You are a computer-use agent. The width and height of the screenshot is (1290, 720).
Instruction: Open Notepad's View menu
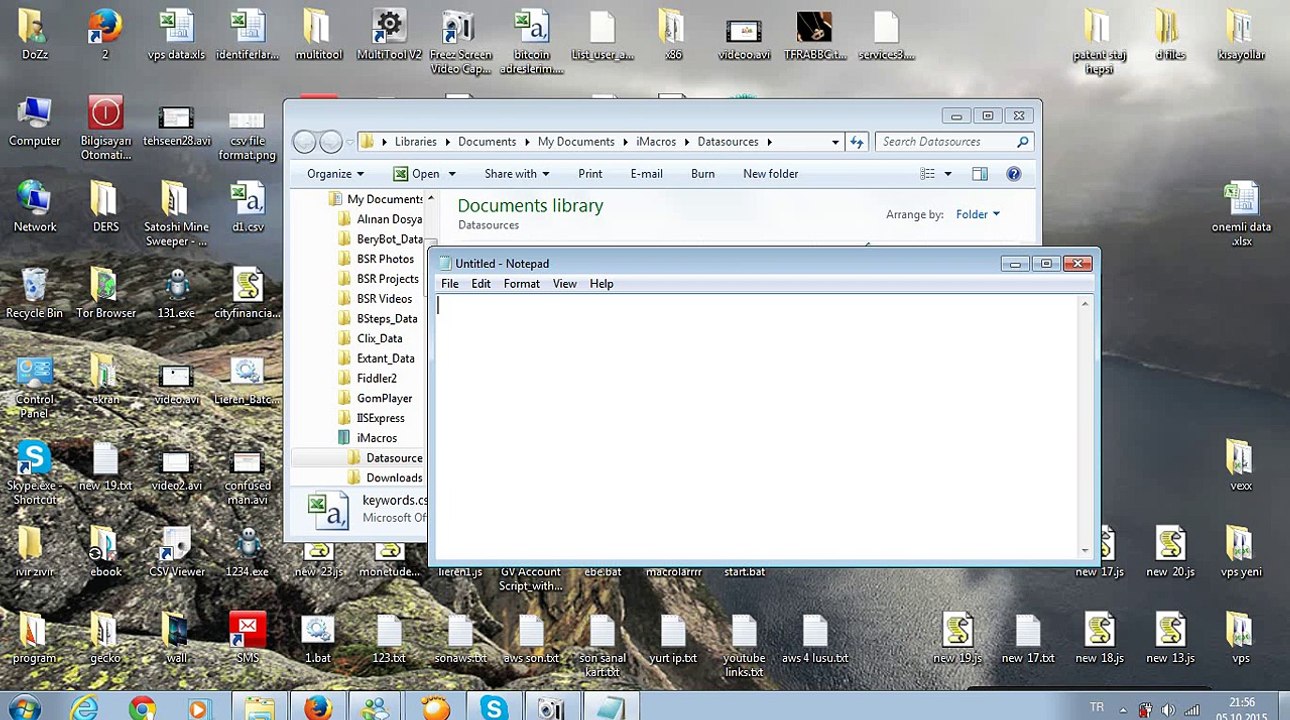(x=564, y=284)
